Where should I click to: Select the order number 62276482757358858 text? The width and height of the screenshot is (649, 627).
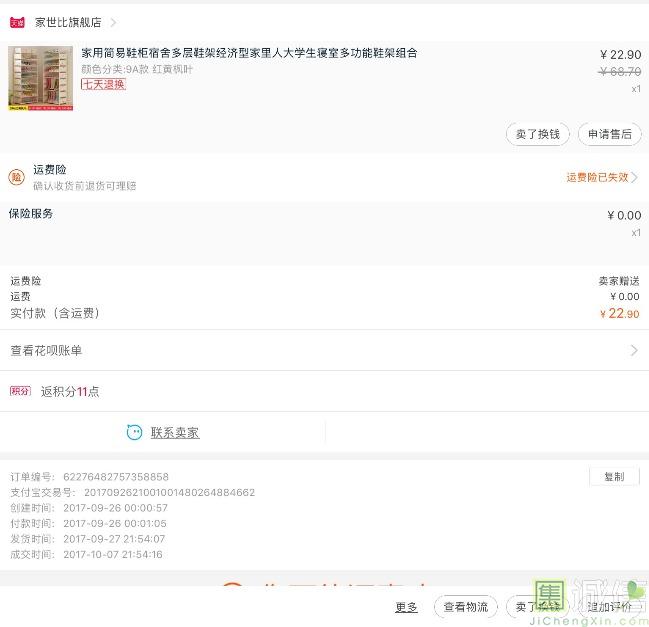click(x=116, y=477)
